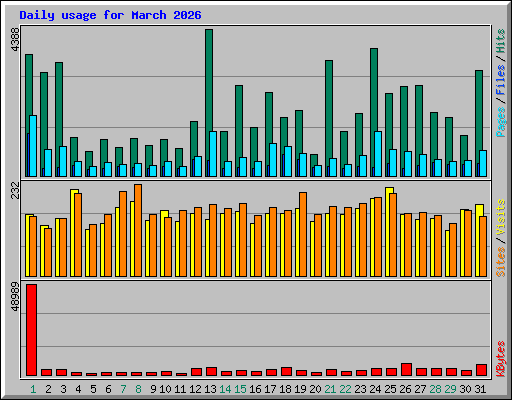Viewport: 512px width, 400px height.
Task: Click the day 25 axis label
Action: pos(390,389)
